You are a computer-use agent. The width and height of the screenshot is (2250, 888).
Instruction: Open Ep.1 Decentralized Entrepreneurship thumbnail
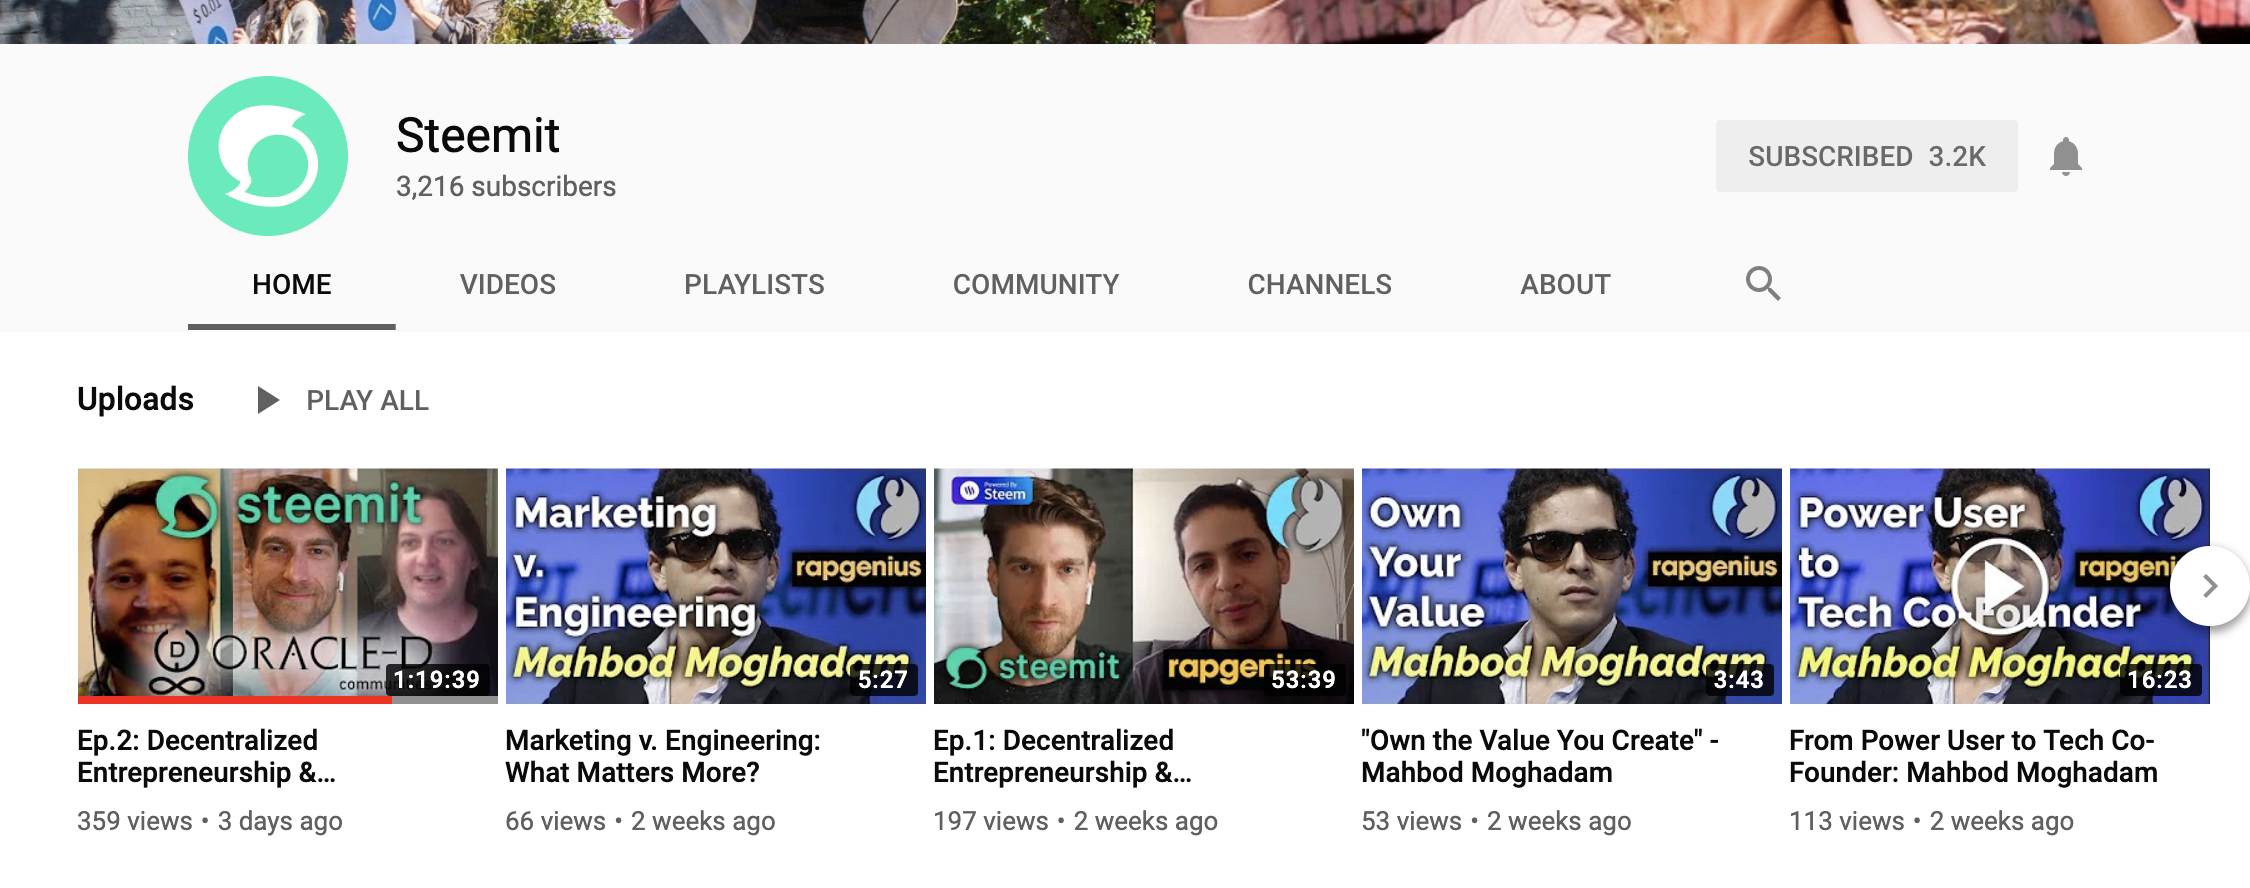[1144, 586]
